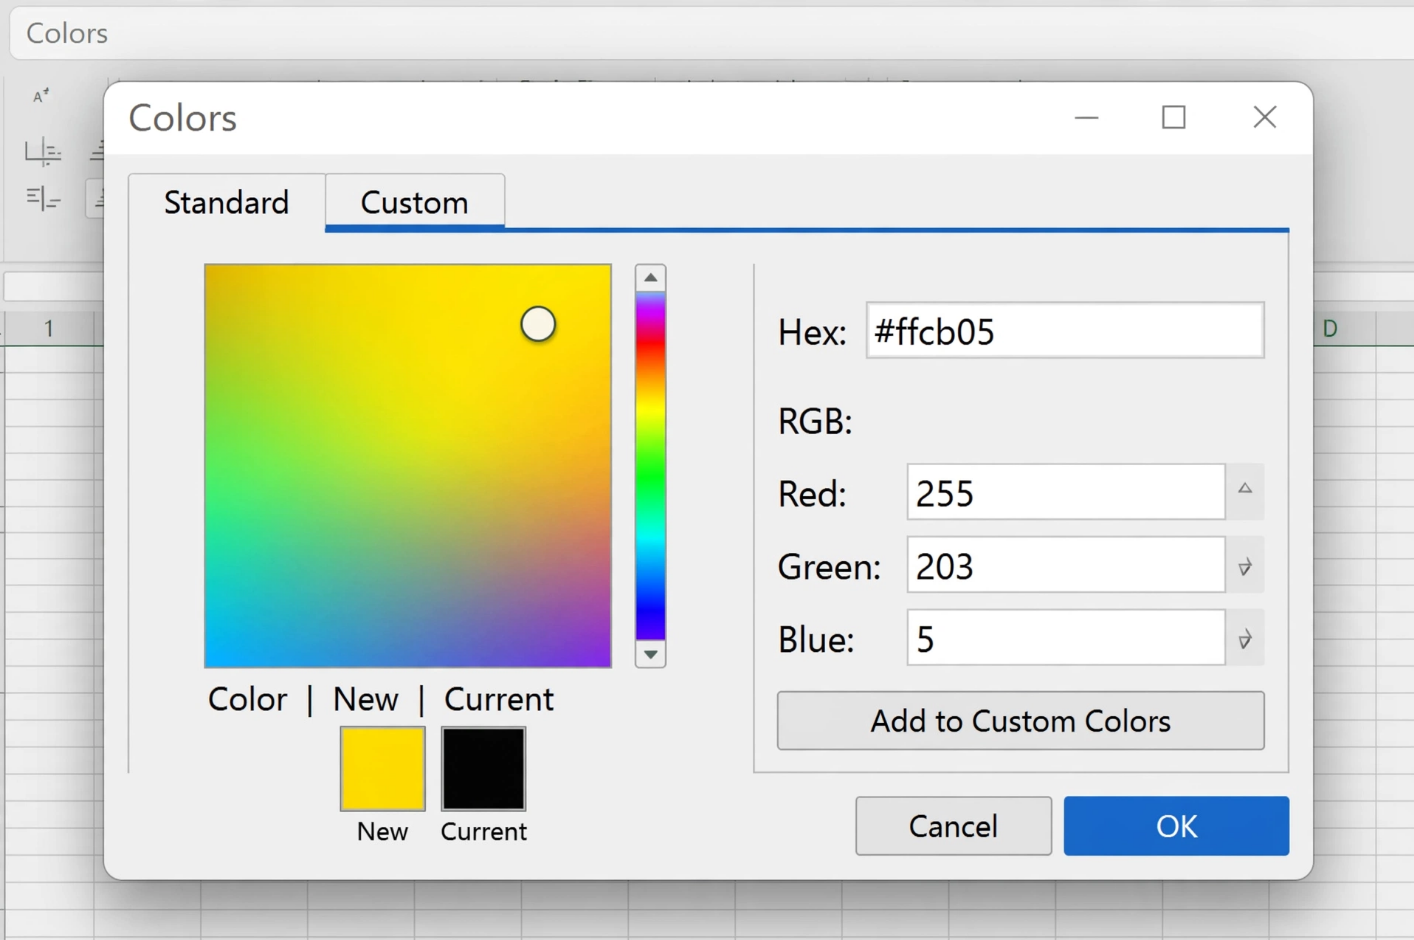Screen dimensions: 1414x940
Task: Click the Green value field
Action: [x=1065, y=565]
